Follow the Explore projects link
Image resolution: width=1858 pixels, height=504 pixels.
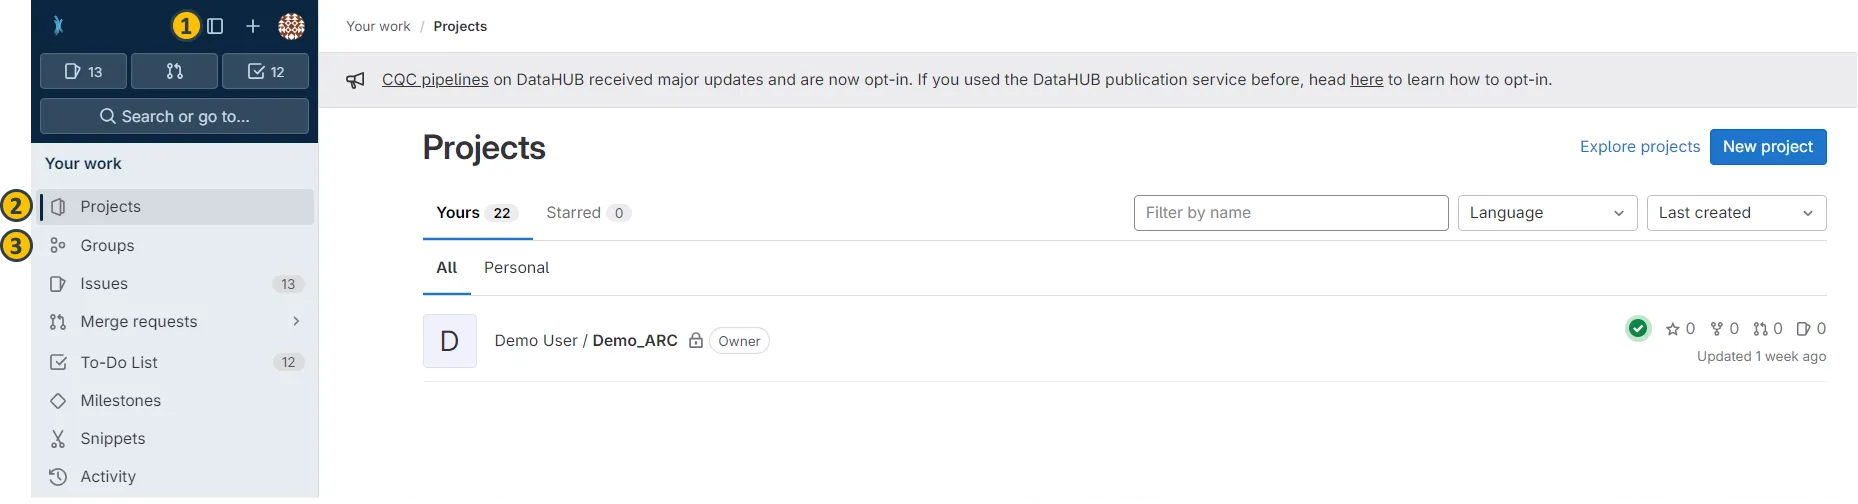(1639, 147)
